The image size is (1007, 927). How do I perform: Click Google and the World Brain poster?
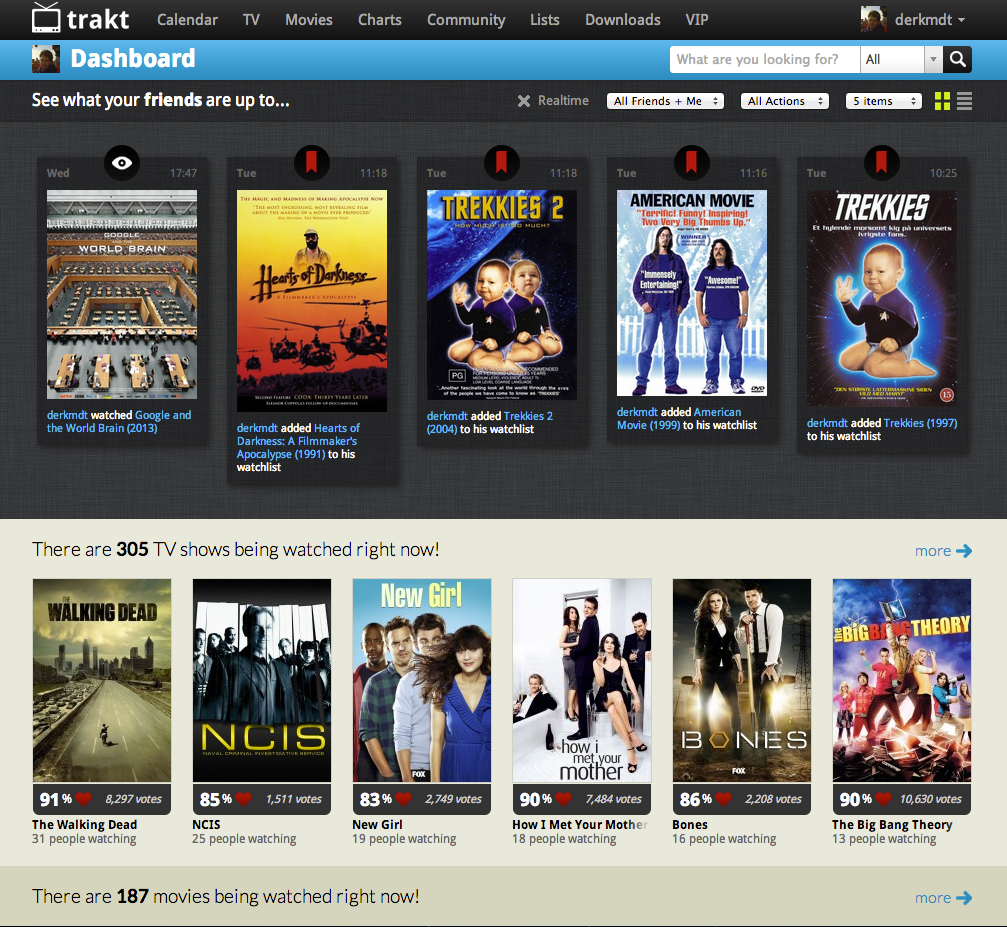122,294
